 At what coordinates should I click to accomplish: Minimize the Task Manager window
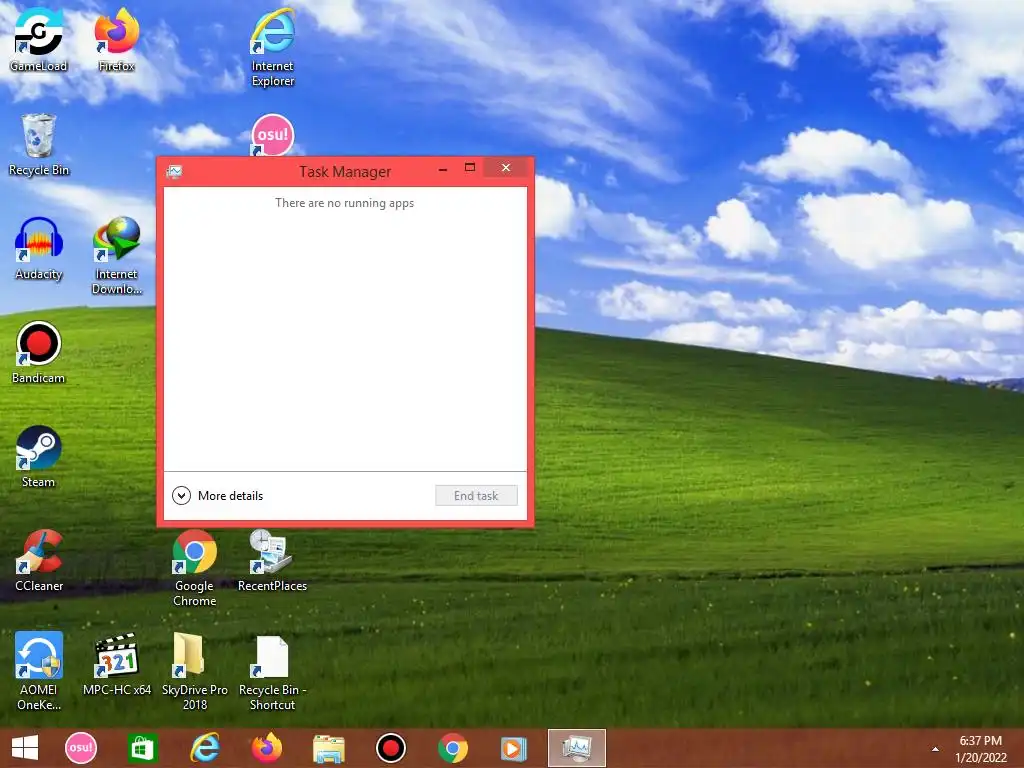443,169
